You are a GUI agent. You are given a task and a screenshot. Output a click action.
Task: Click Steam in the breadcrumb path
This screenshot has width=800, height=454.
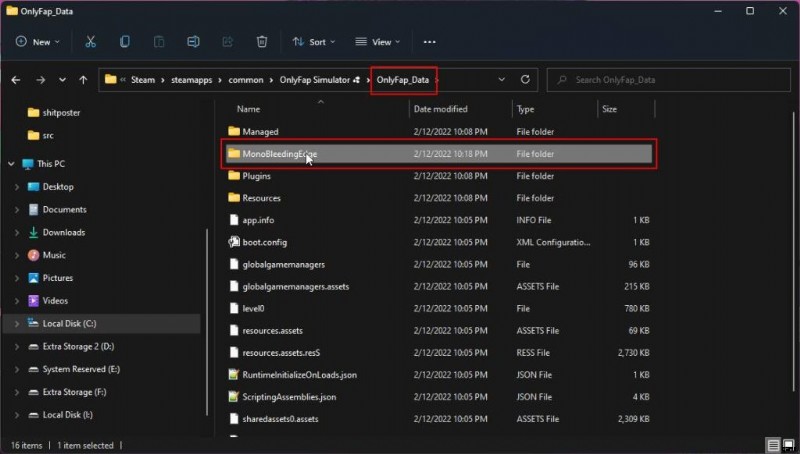click(143, 80)
